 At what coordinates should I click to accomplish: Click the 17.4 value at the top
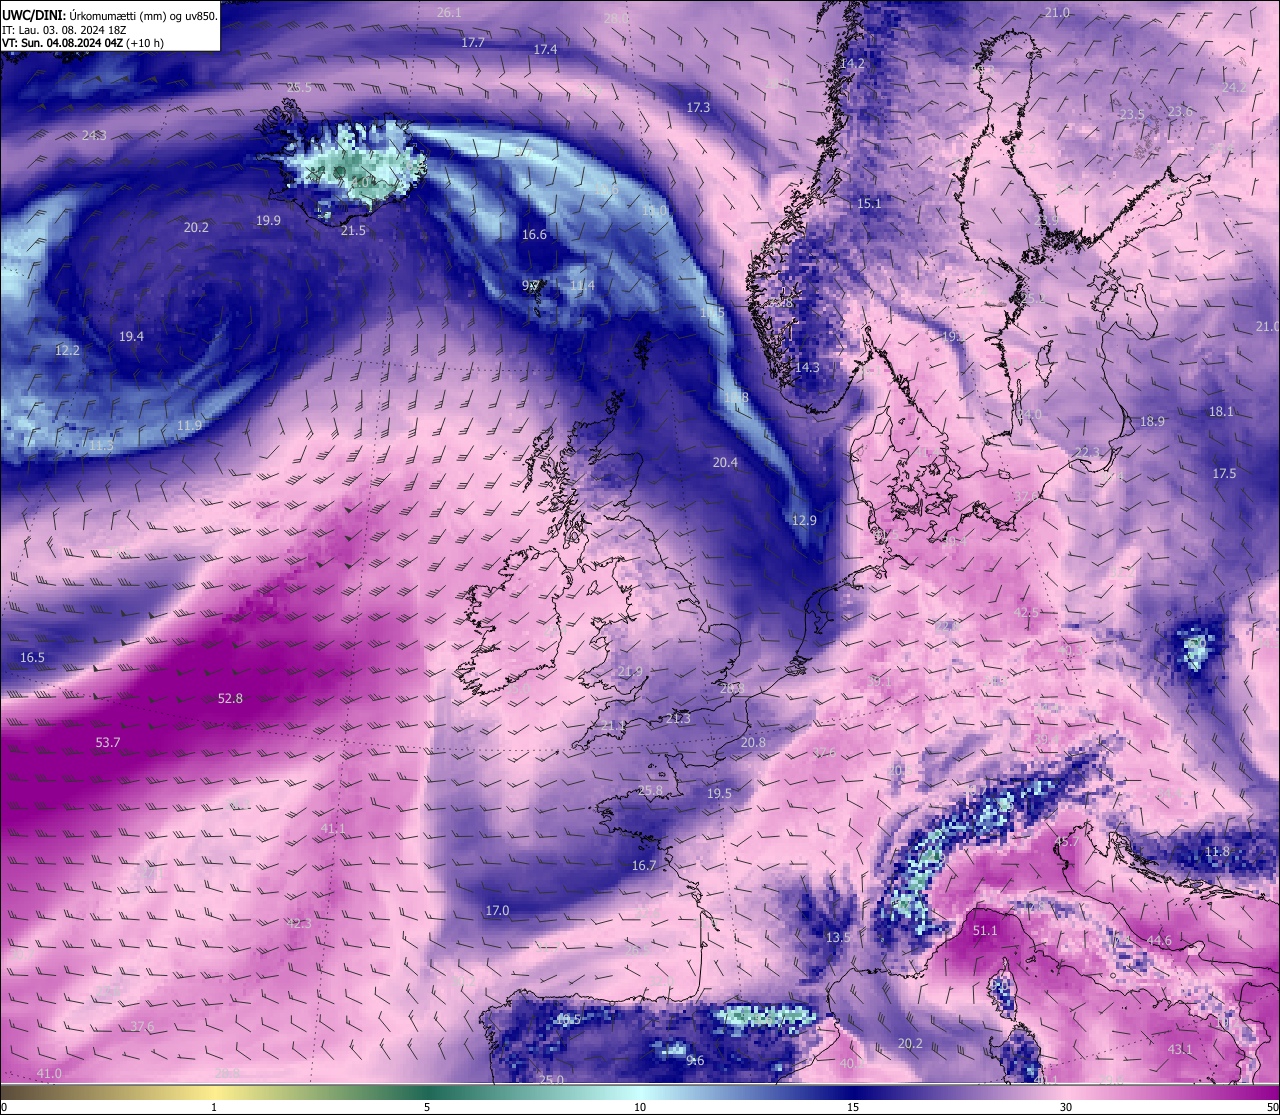(x=545, y=49)
